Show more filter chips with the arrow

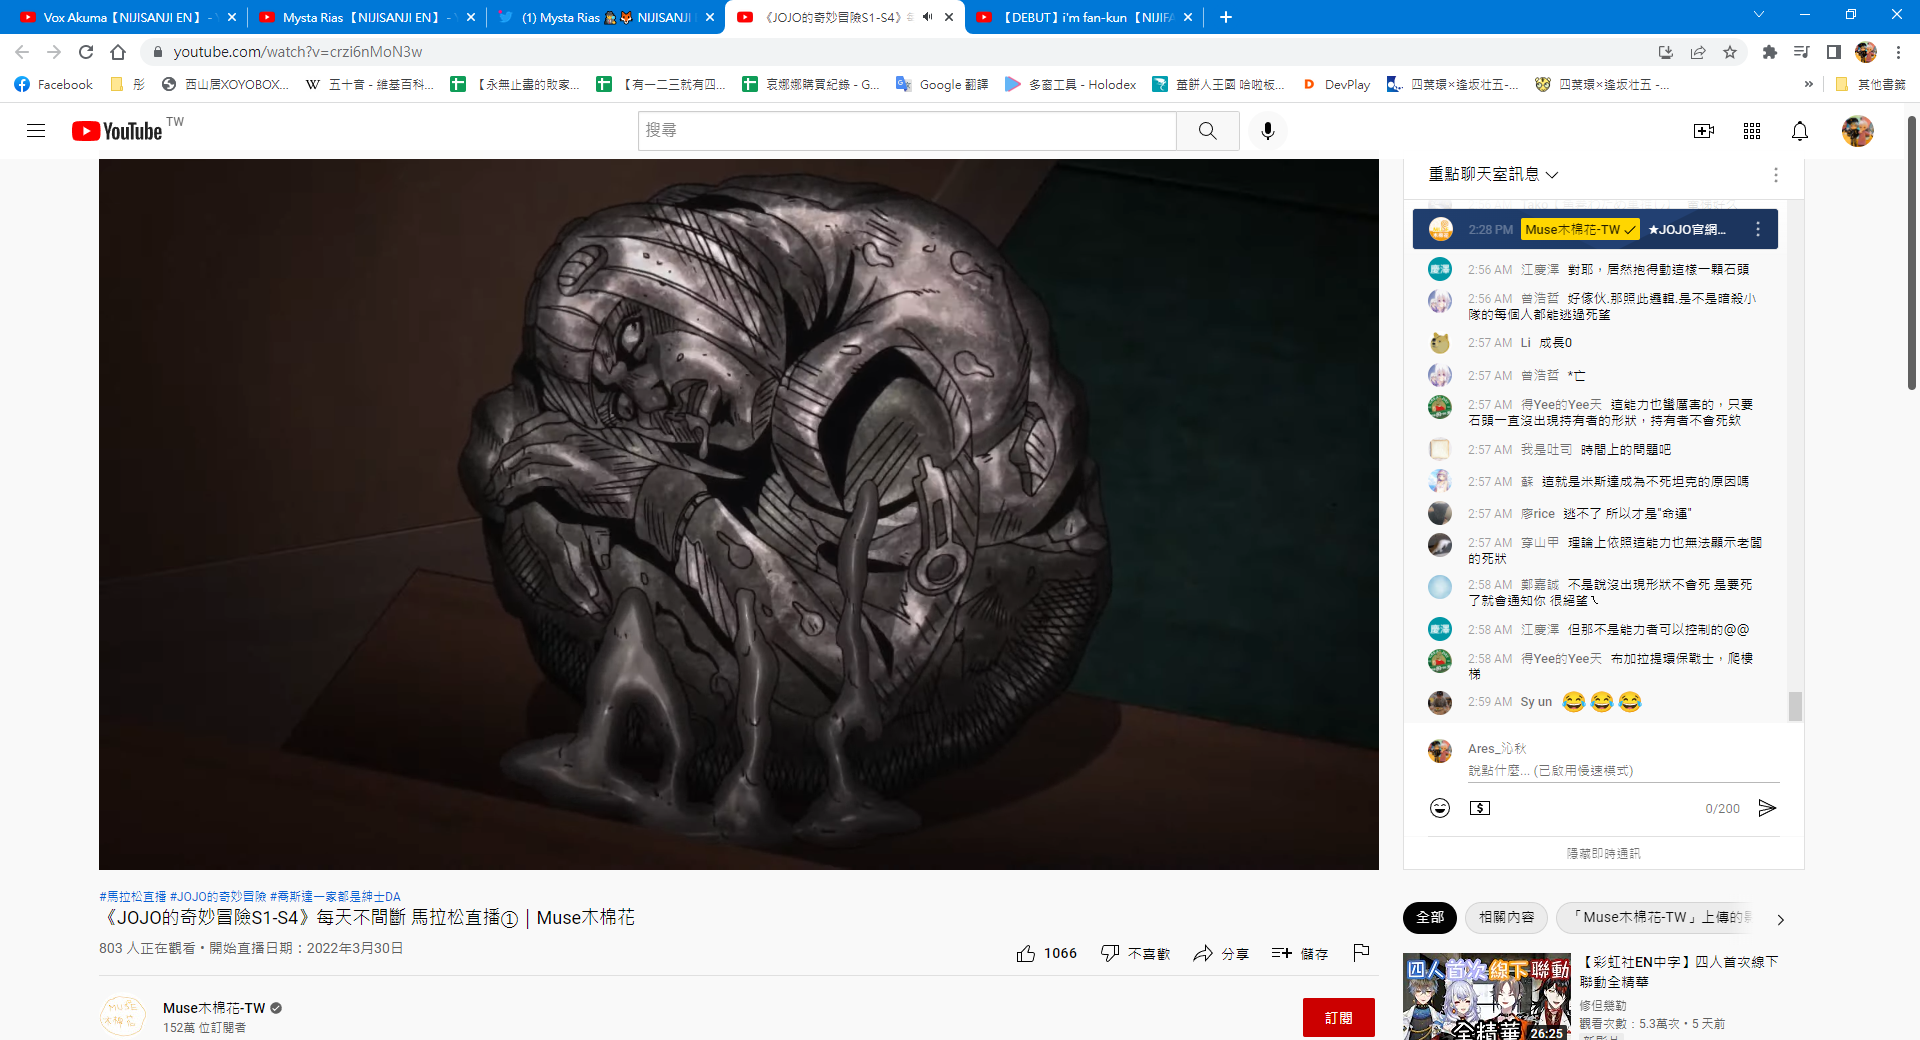(1780, 919)
